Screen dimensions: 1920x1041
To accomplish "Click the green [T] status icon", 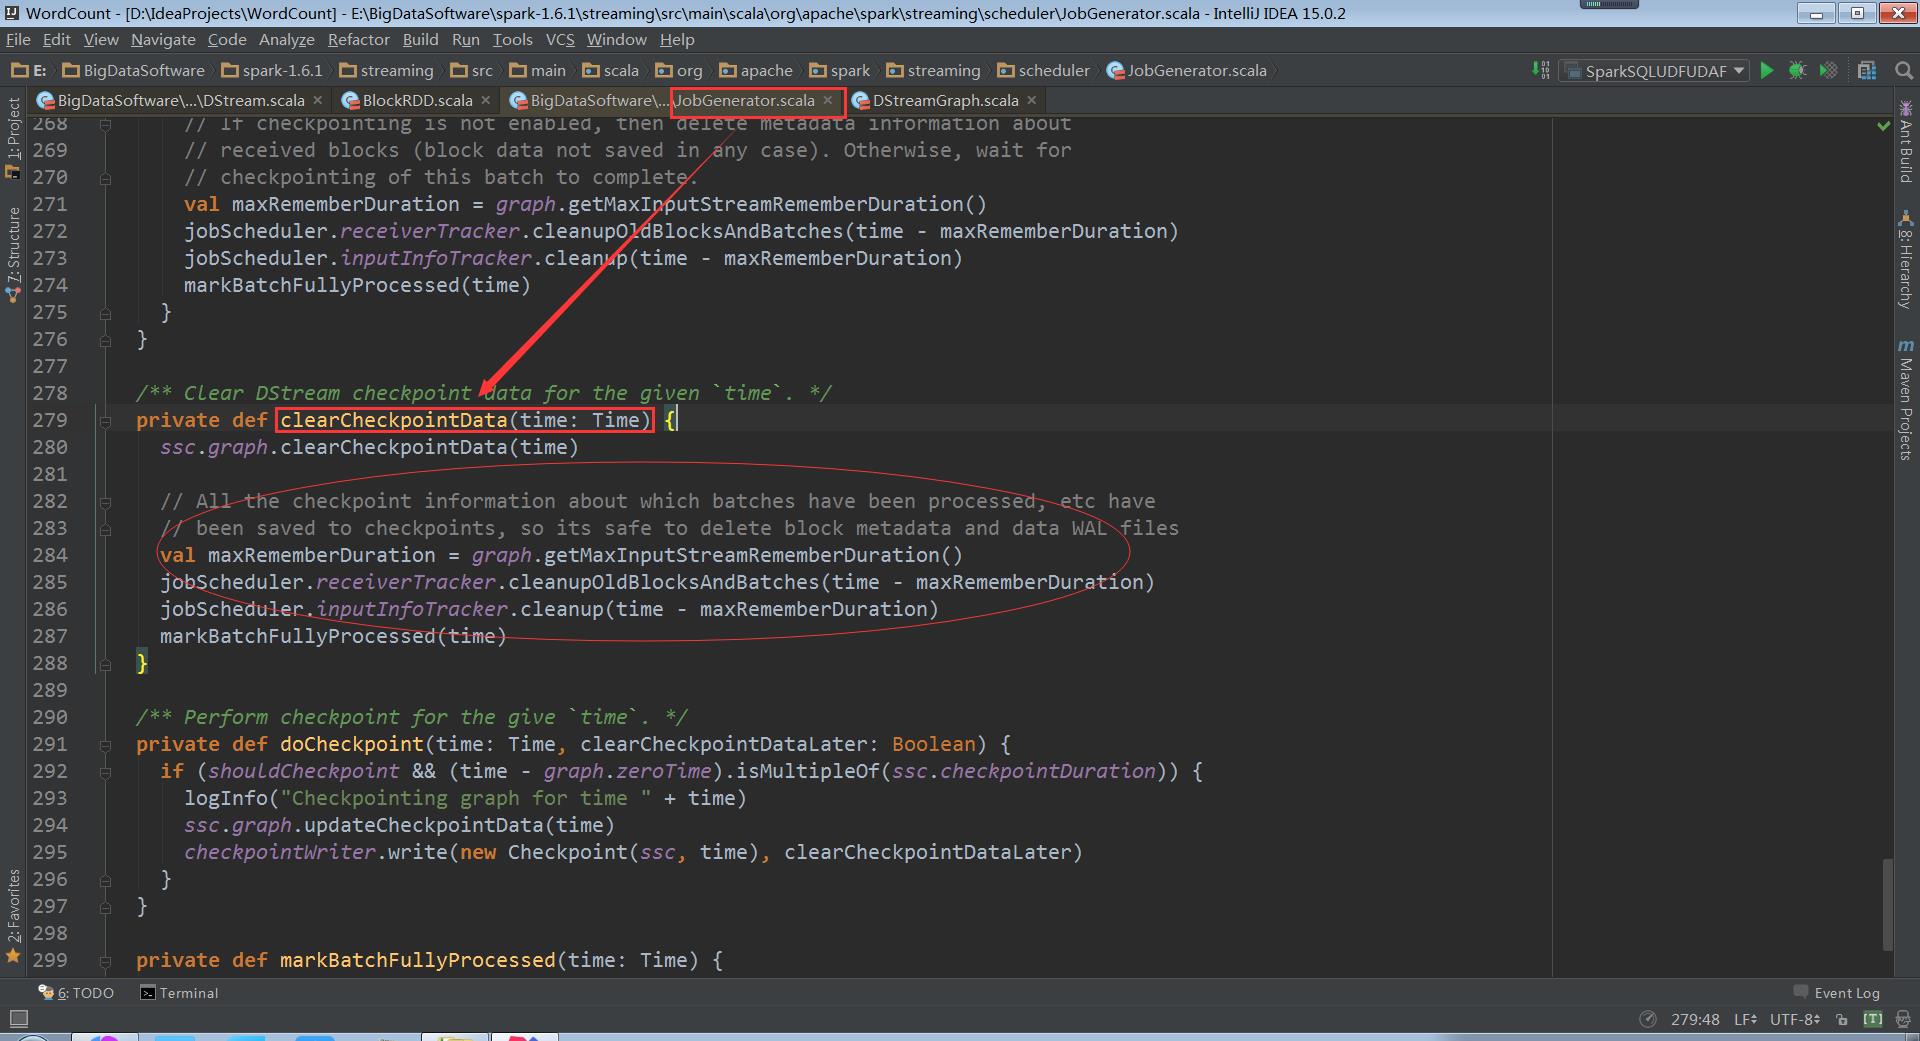I will click(1873, 1019).
